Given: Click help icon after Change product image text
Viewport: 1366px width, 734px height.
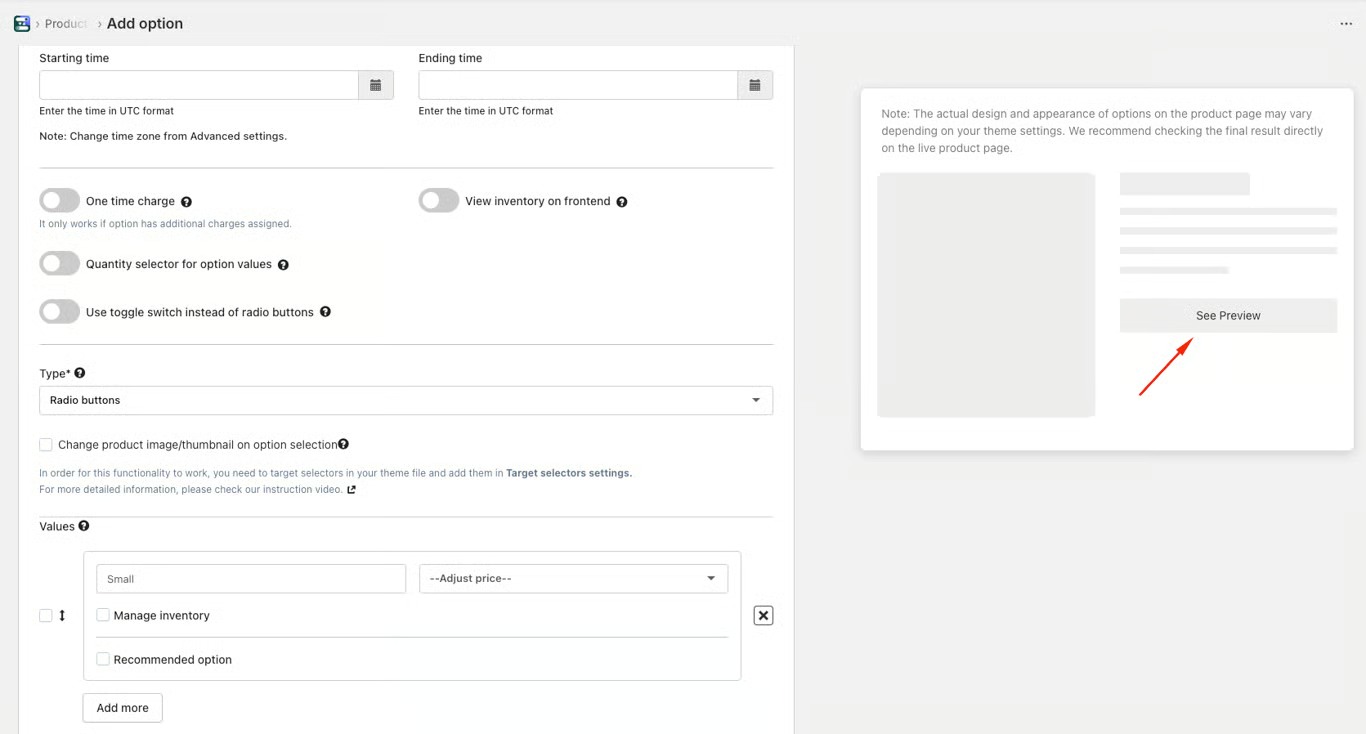Looking at the screenshot, I should [x=343, y=444].
